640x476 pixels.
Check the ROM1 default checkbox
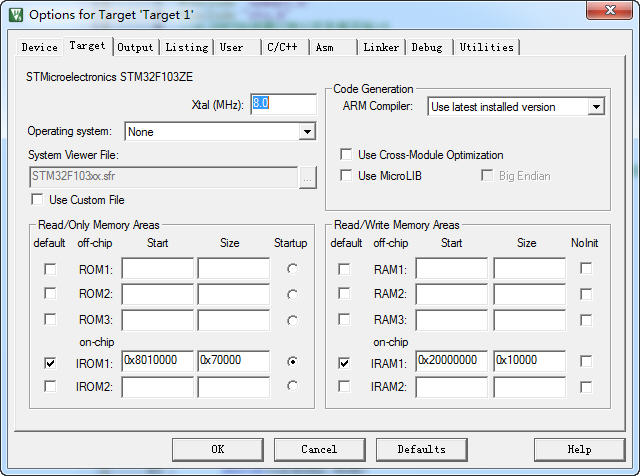point(50,269)
